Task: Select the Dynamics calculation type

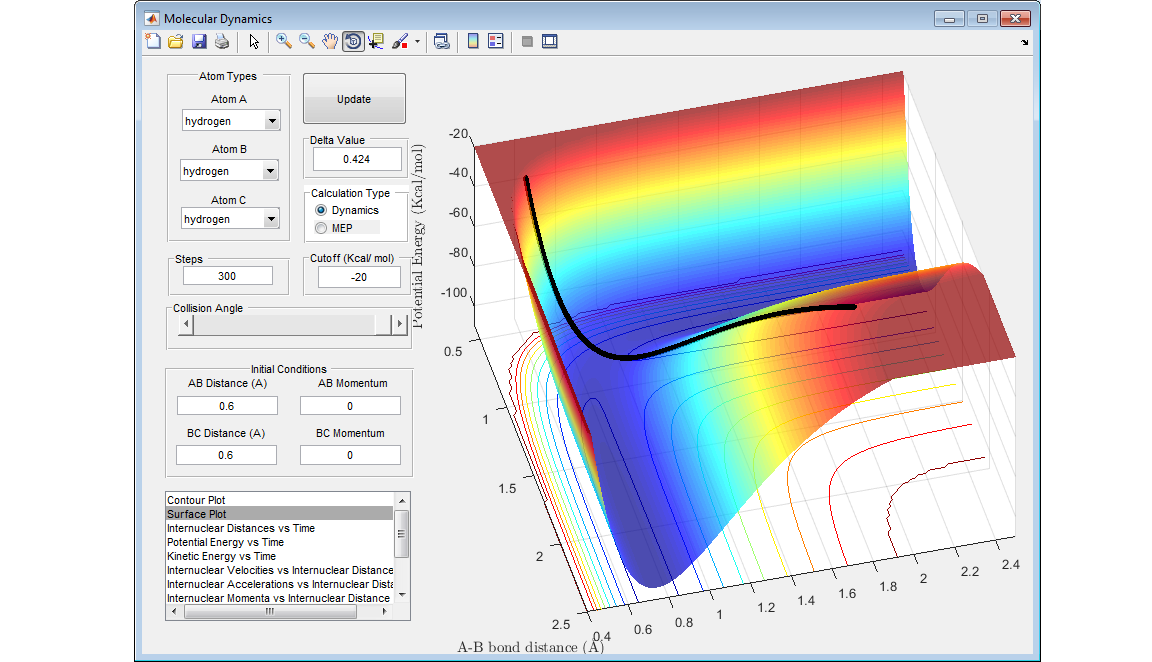Action: coord(321,210)
